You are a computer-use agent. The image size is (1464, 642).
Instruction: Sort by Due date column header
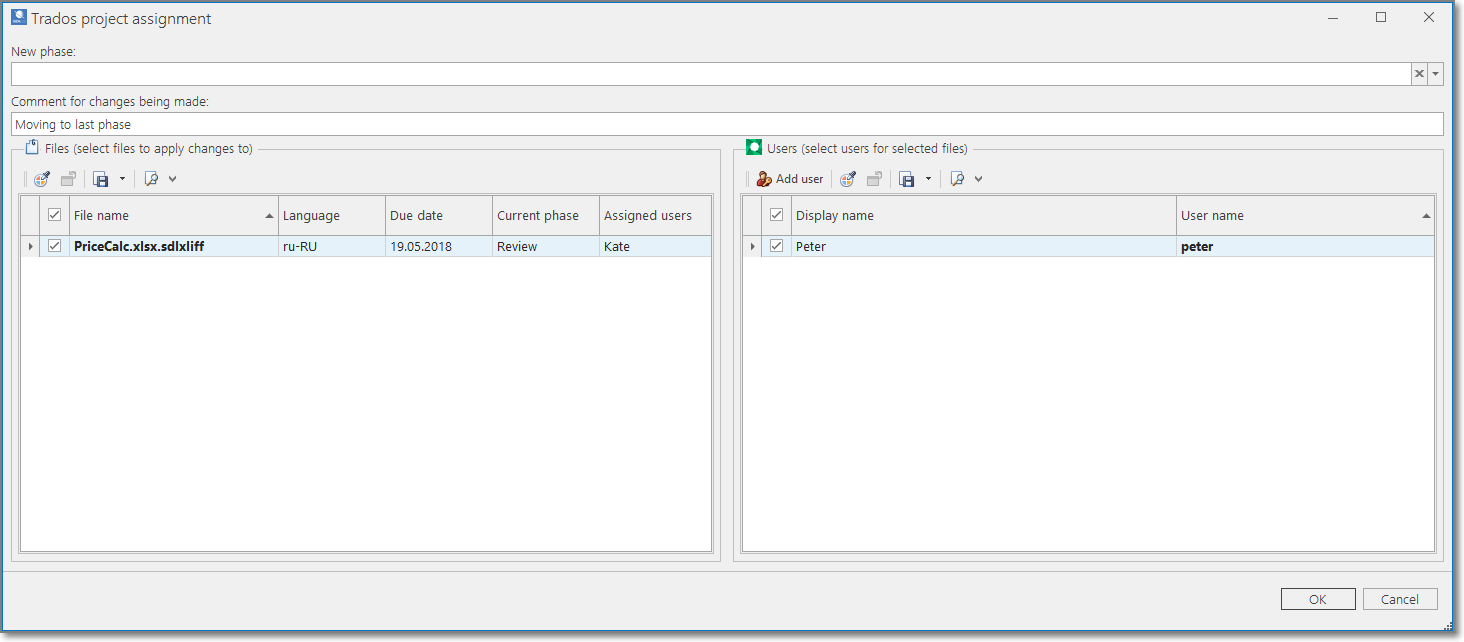coord(438,215)
